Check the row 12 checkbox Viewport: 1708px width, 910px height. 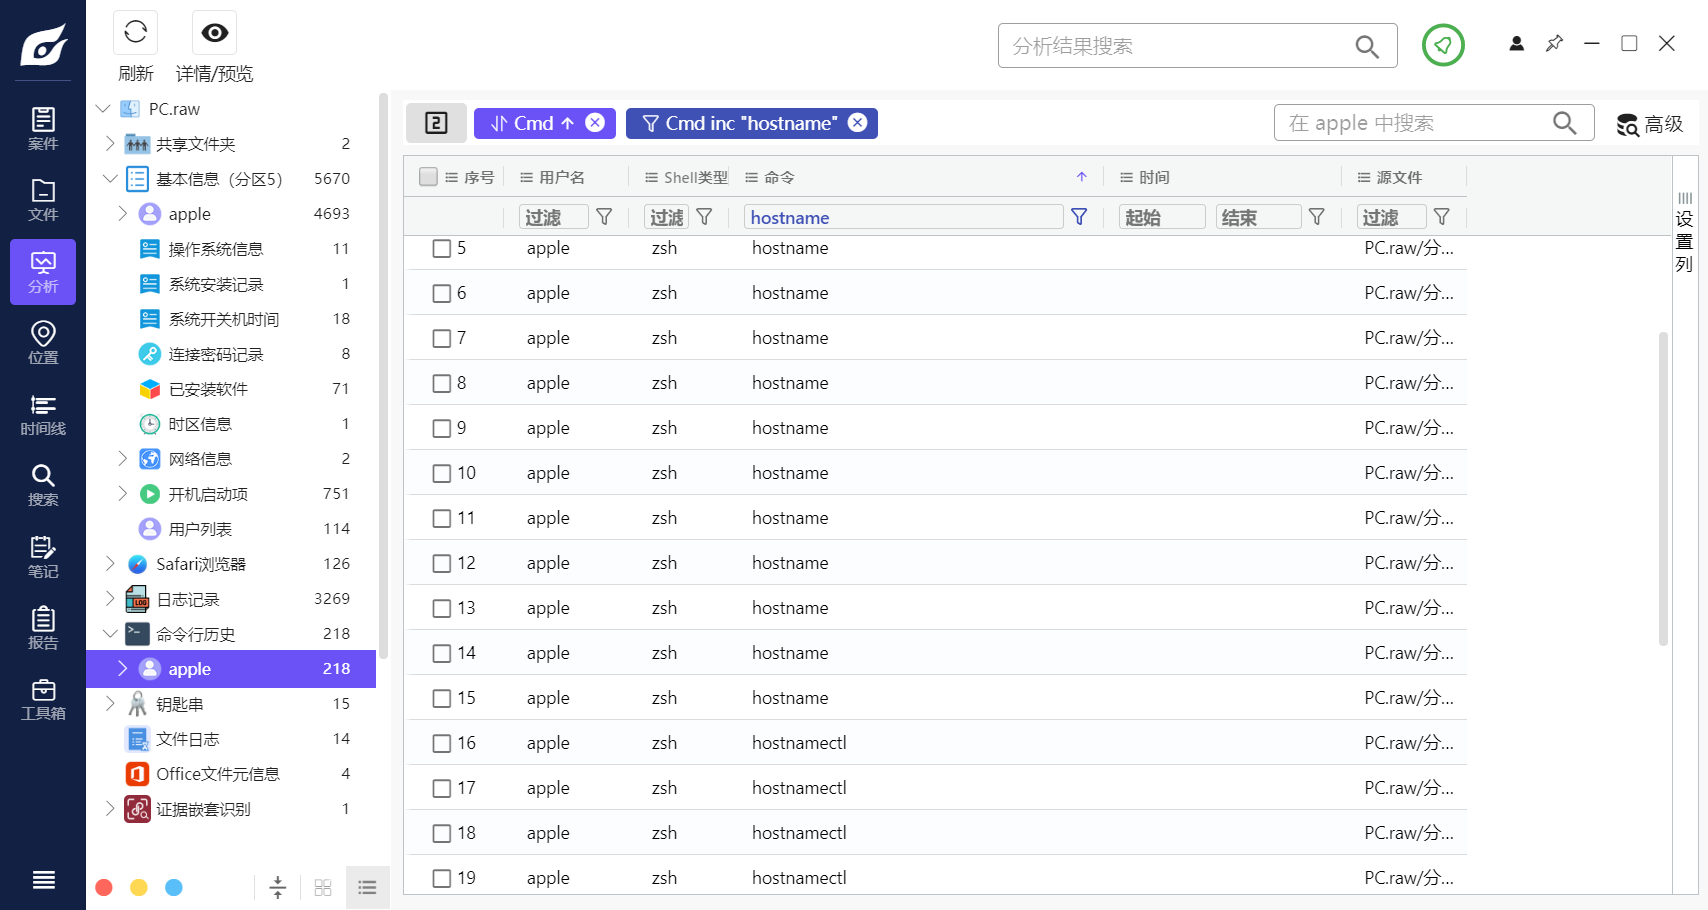(442, 563)
